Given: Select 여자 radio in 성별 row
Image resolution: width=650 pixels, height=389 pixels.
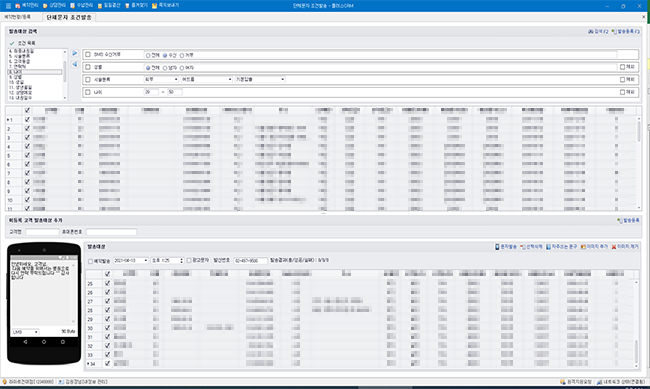Looking at the screenshot, I should point(182,68).
